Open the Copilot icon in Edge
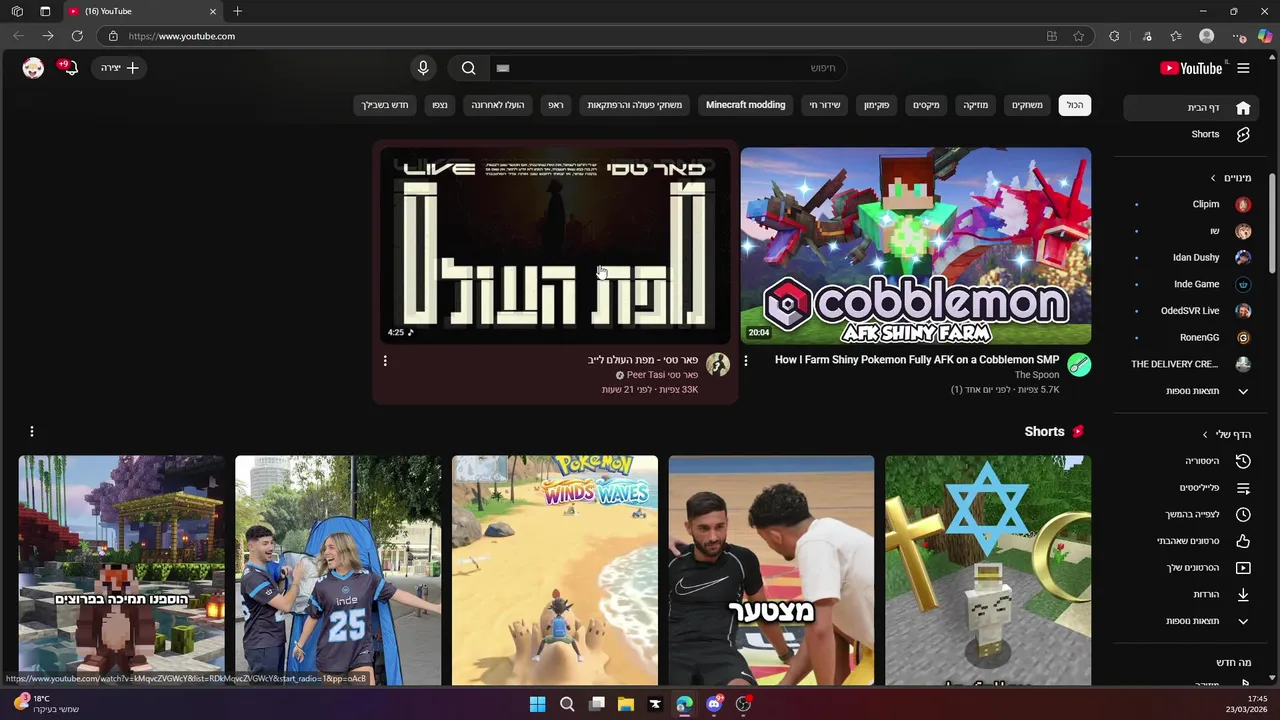 [1265, 36]
